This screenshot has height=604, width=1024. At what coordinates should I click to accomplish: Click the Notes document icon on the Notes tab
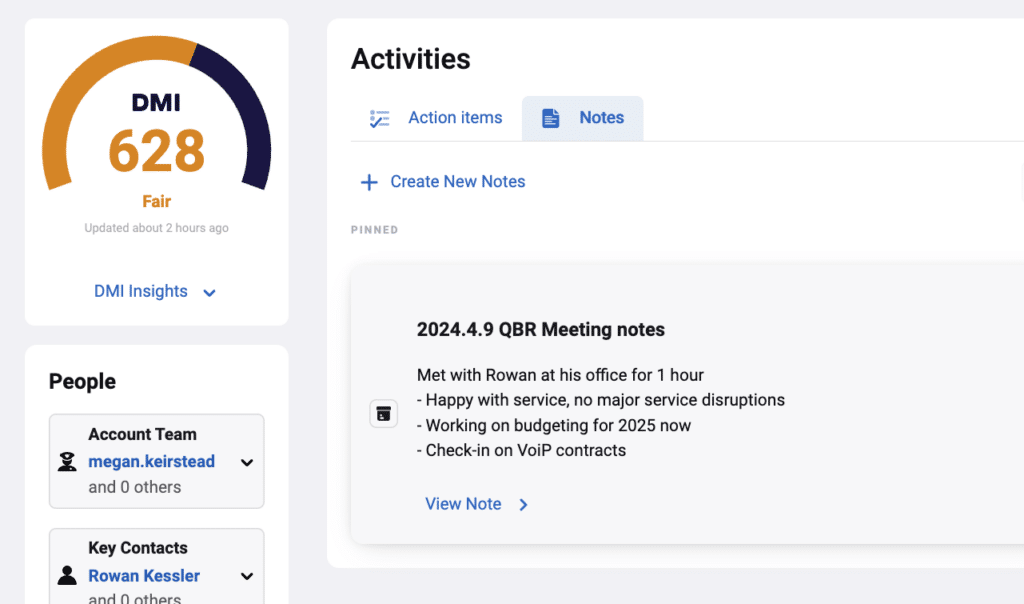point(550,118)
